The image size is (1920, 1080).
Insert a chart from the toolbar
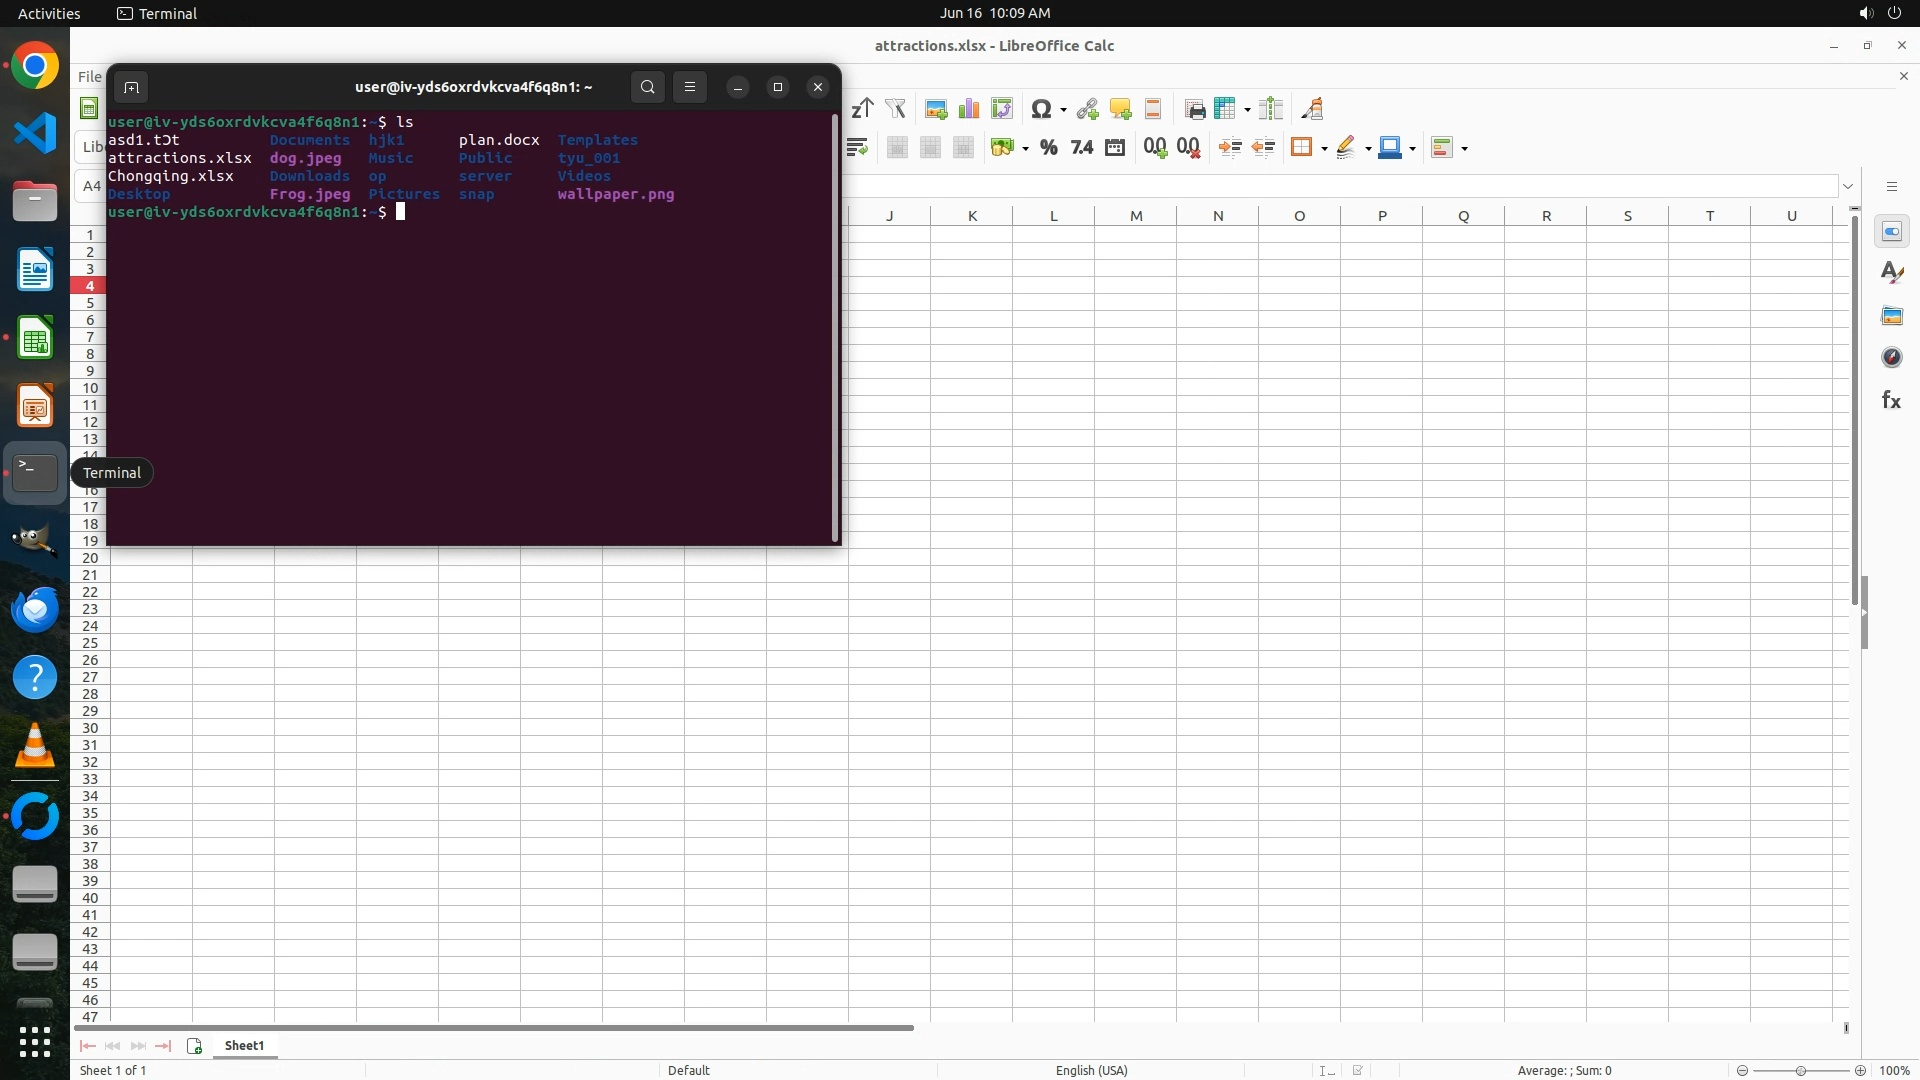(968, 109)
